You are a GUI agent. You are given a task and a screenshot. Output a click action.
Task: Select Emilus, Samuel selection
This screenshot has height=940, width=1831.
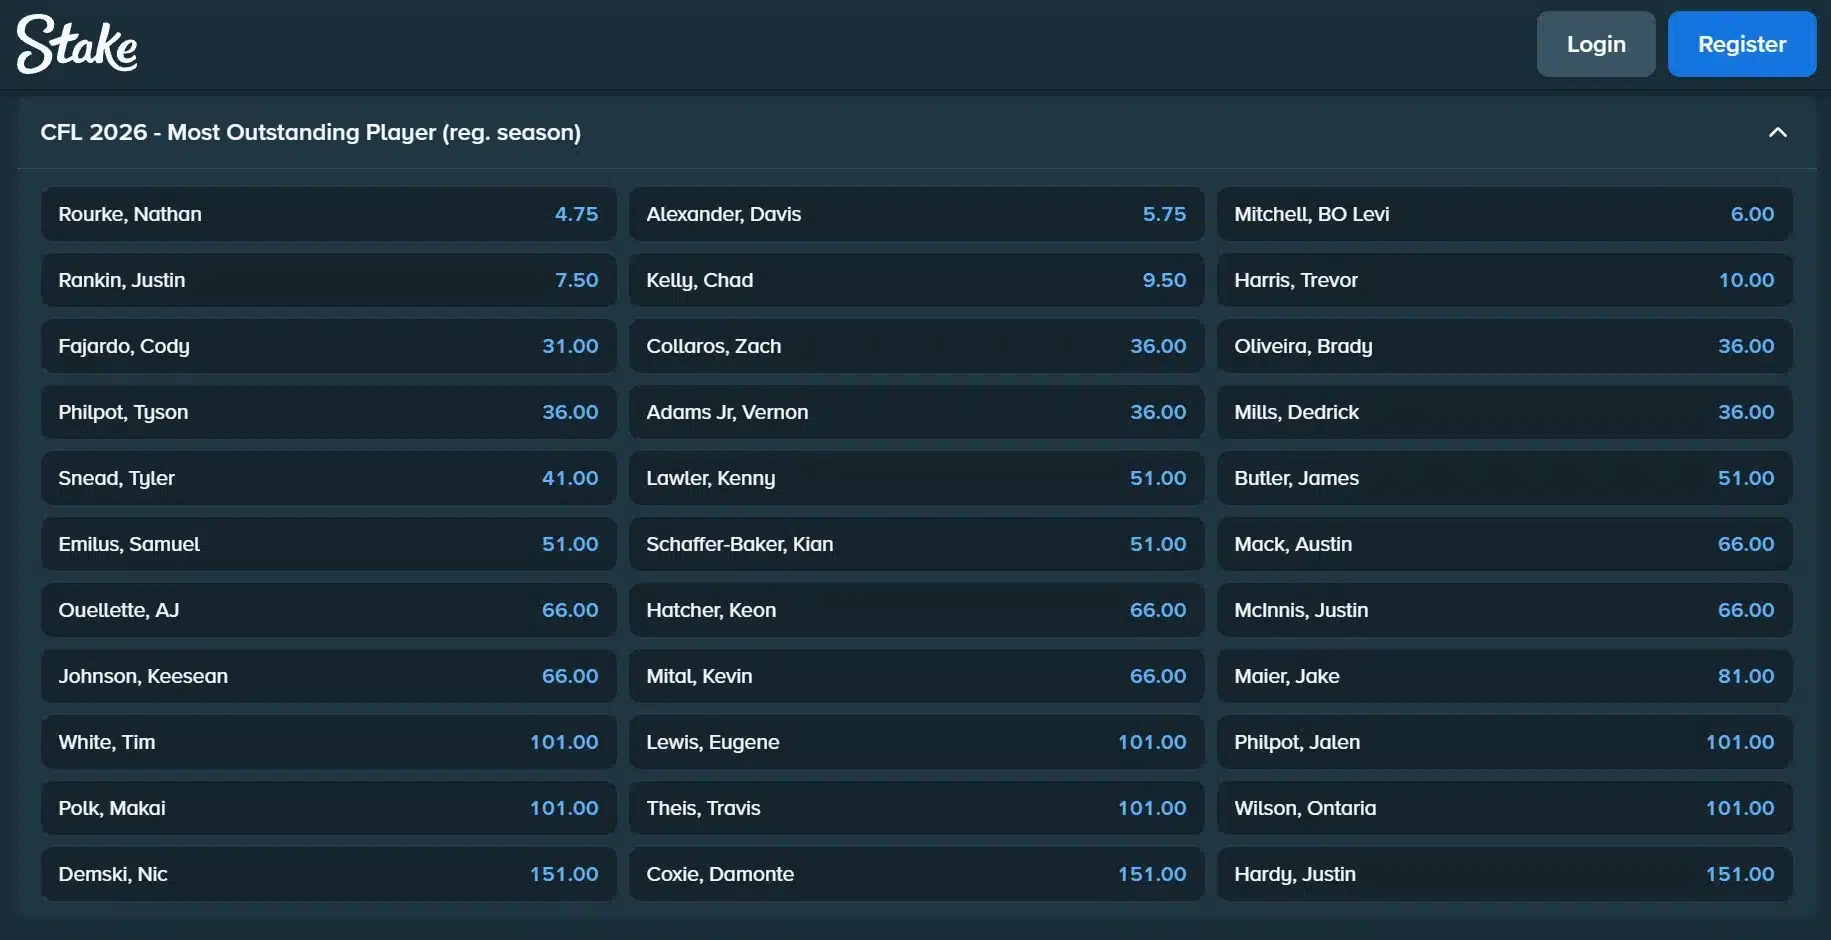tap(328, 544)
